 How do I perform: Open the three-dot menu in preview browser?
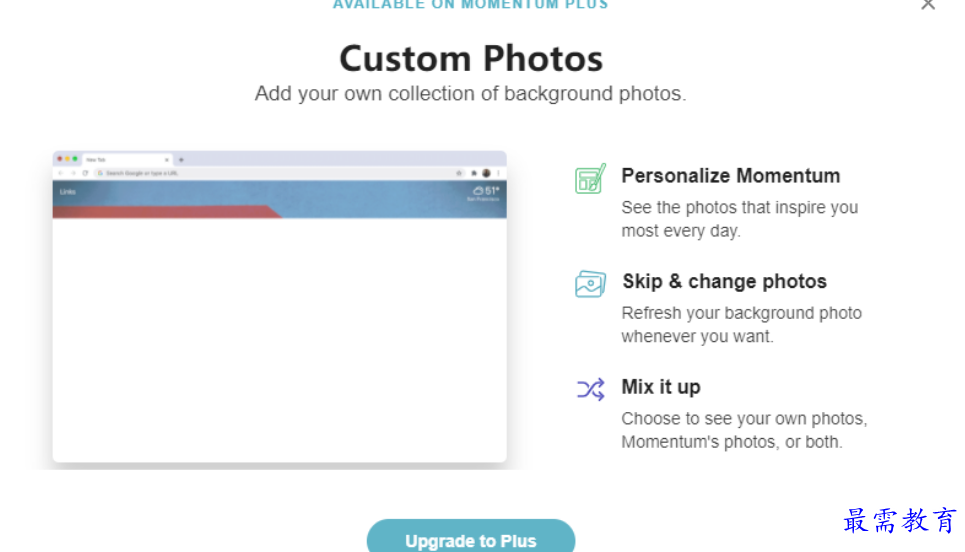(499, 174)
